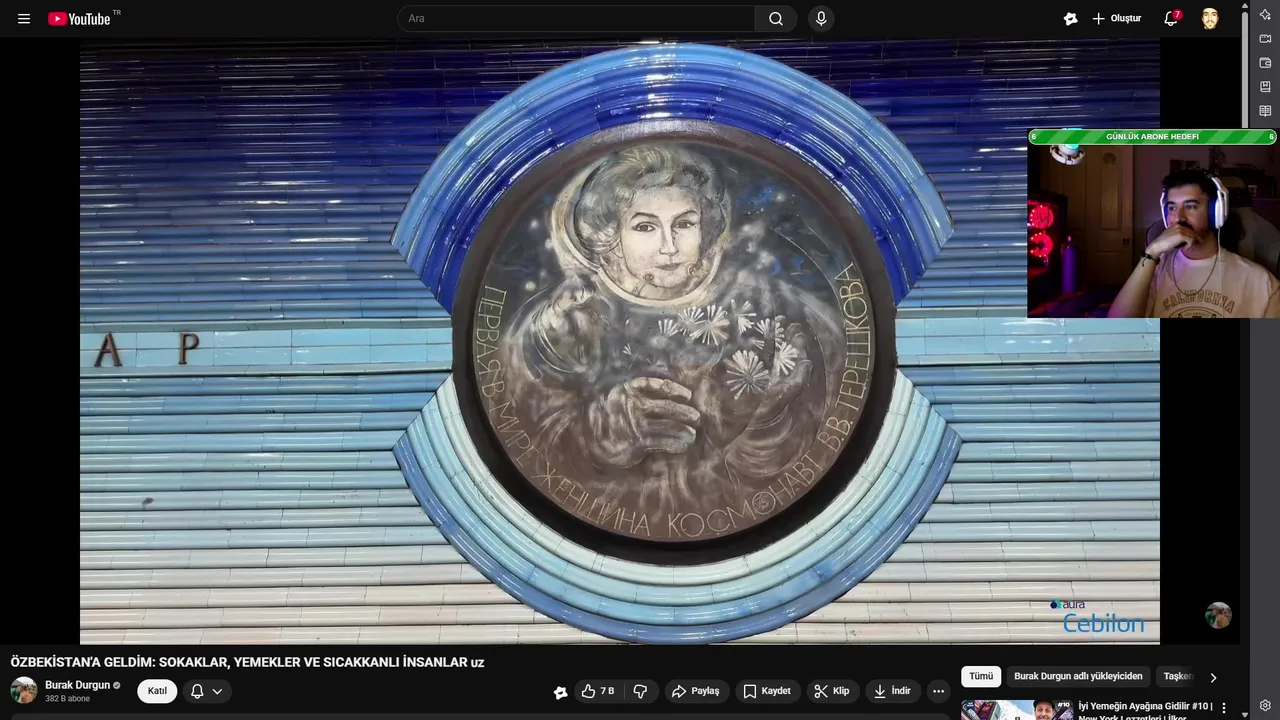Click wallet icon in browser sidebar
This screenshot has height=720, width=1280.
1265,63
